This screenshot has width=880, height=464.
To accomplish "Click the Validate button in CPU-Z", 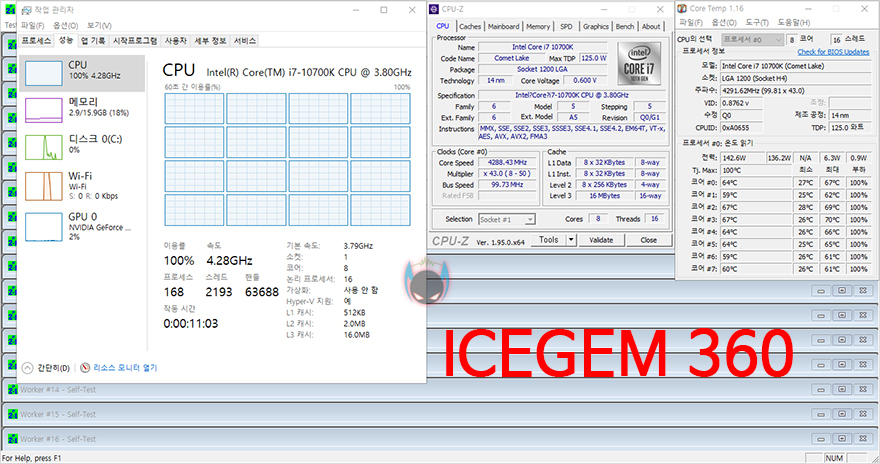I will pyautogui.click(x=601, y=240).
